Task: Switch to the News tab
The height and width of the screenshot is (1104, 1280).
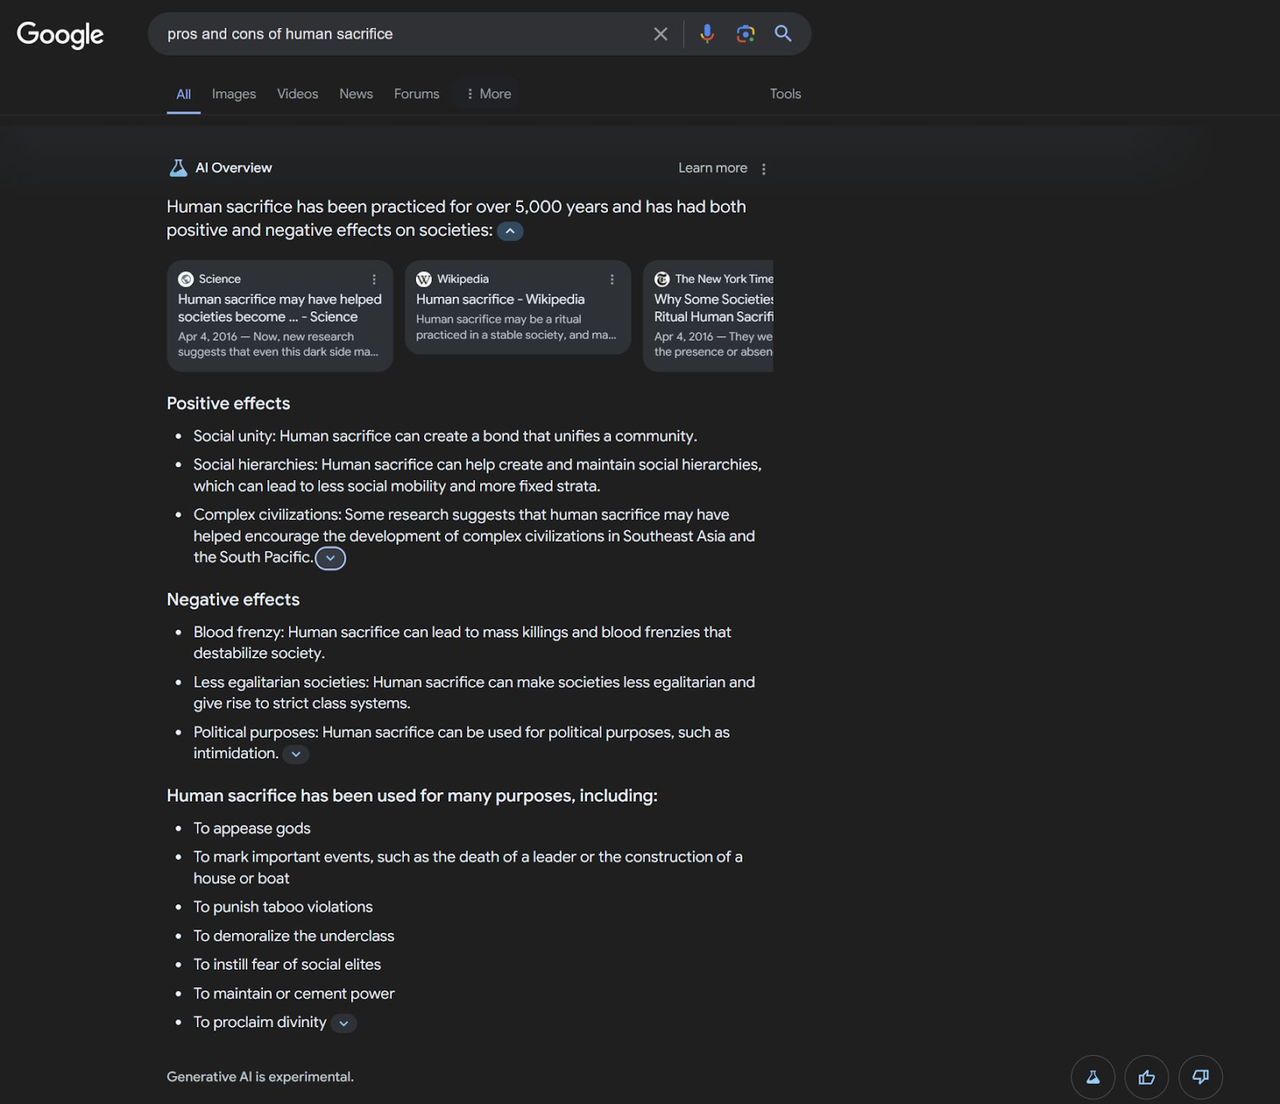Action: pos(356,94)
